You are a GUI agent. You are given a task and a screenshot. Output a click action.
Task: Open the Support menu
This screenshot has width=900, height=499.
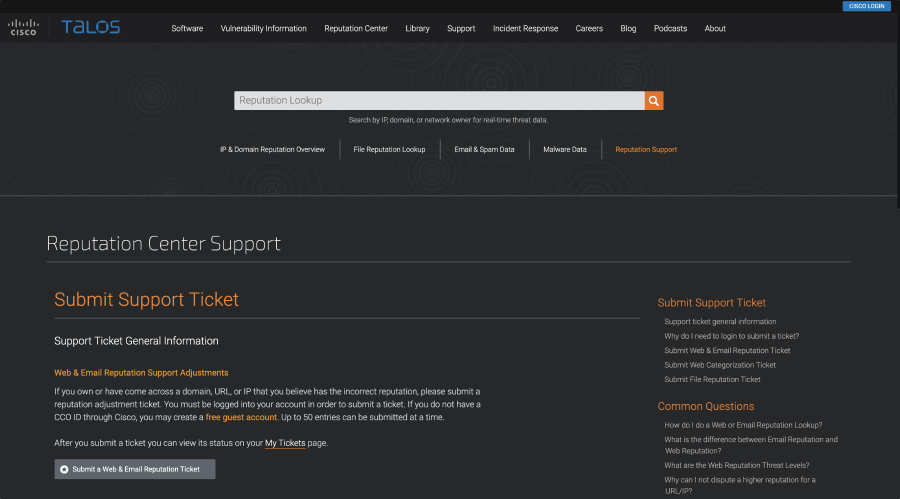(461, 28)
